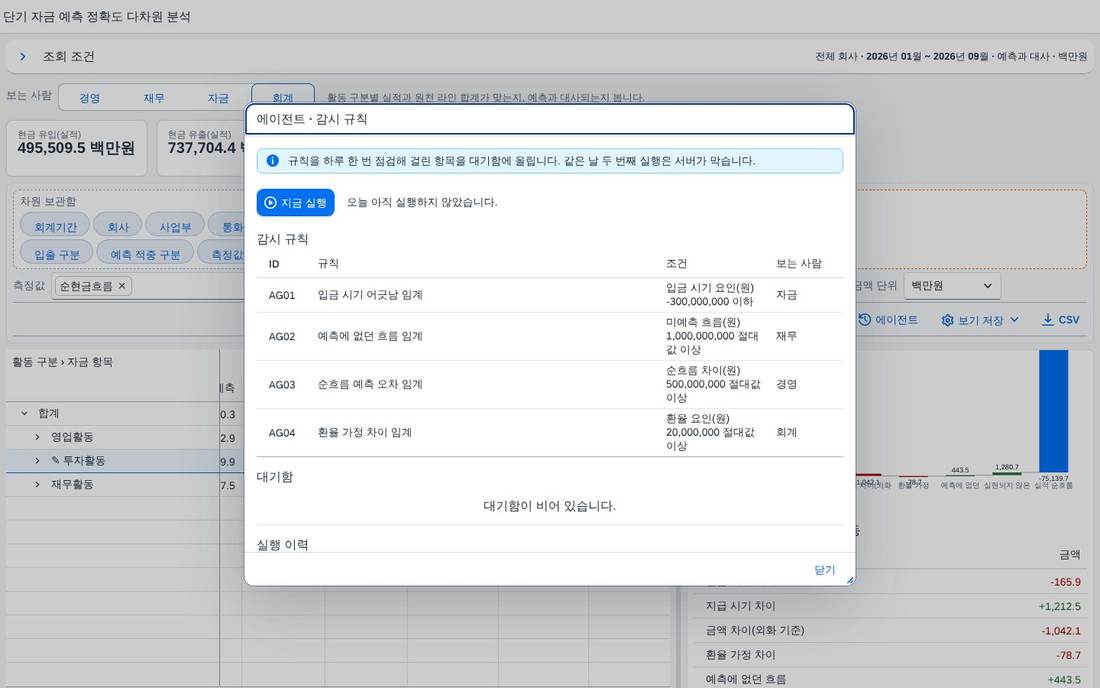
Task: Switch to the 자금 viewer tab
Action: tap(218, 97)
